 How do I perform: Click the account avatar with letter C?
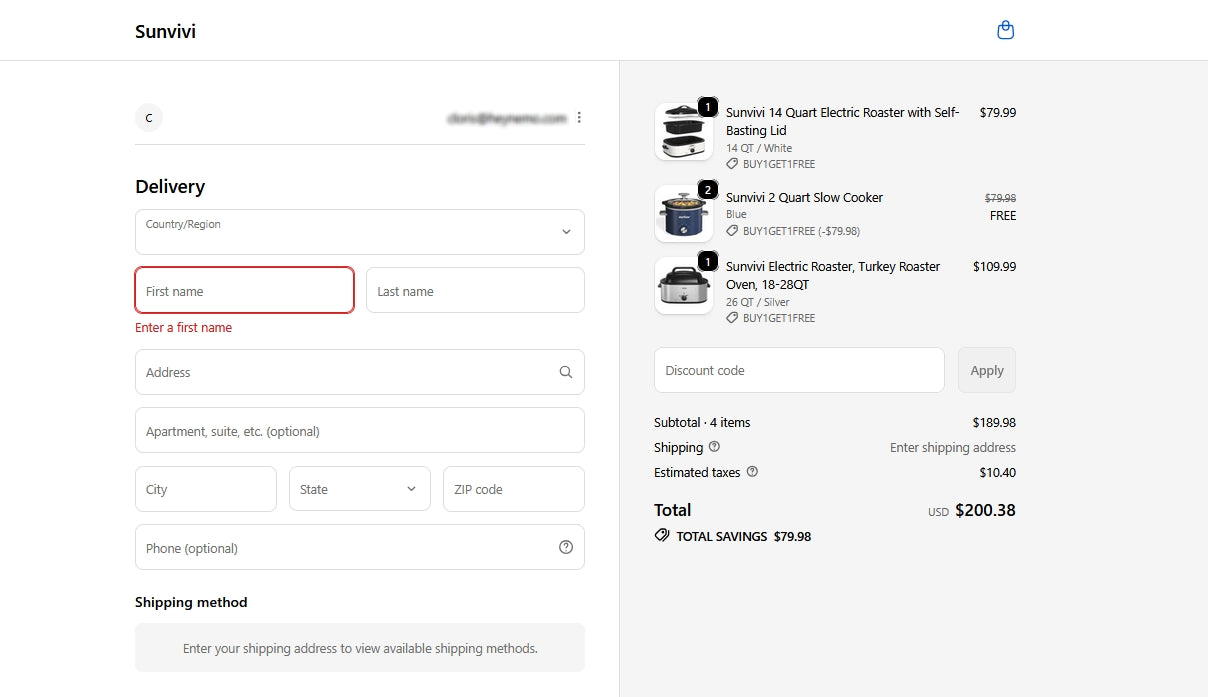[149, 118]
